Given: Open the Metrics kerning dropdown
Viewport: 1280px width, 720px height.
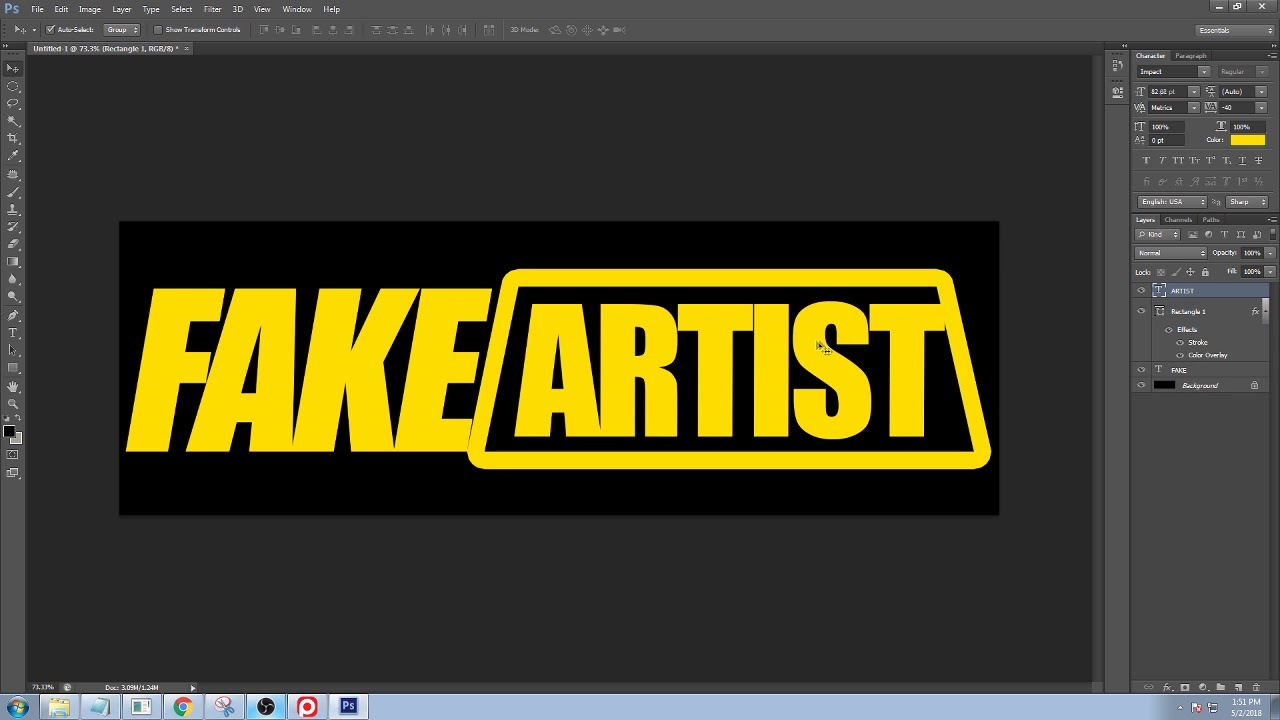Looking at the screenshot, I should point(1193,108).
